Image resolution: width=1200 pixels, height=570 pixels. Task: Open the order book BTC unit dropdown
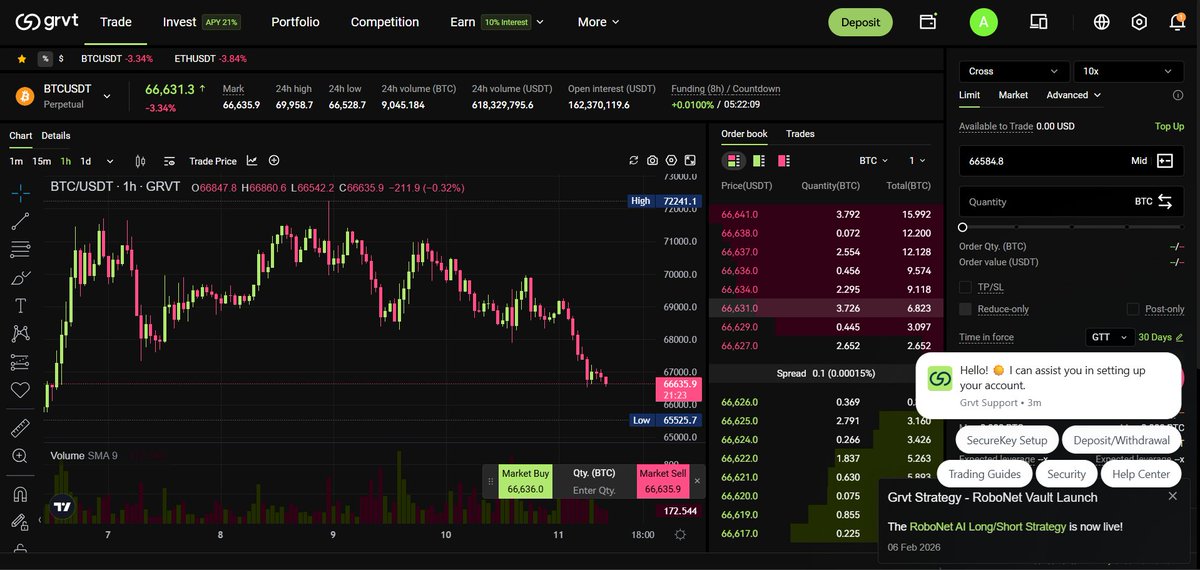point(875,160)
